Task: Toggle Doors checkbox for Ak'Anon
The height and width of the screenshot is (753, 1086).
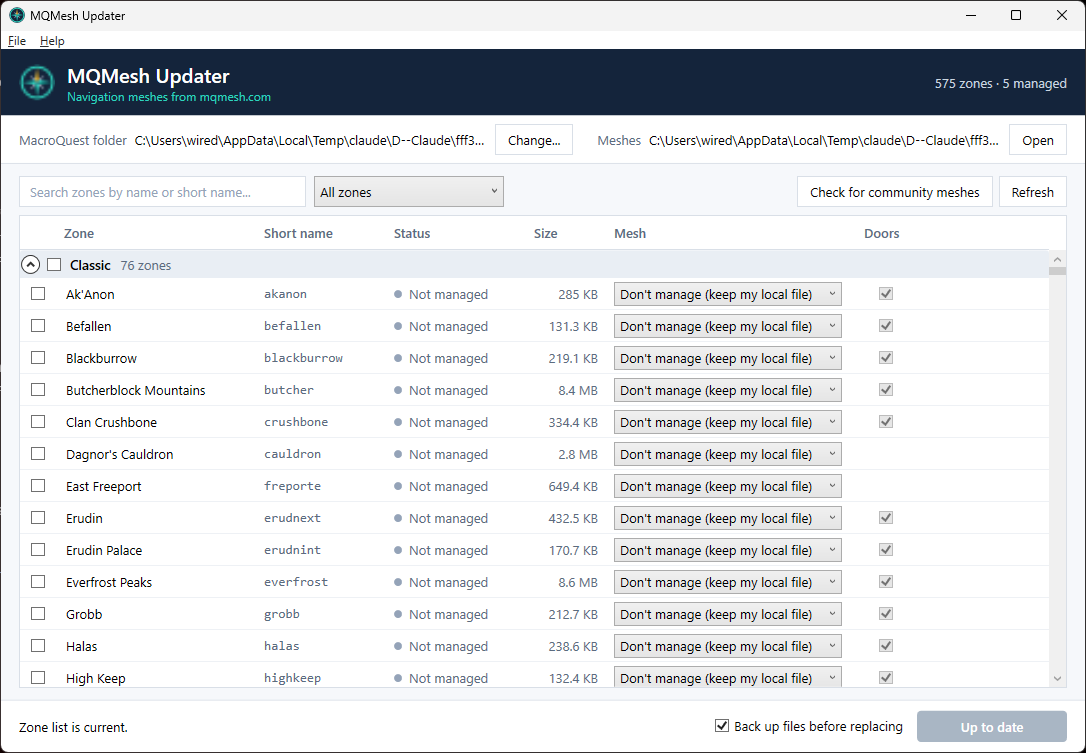Action: click(886, 294)
